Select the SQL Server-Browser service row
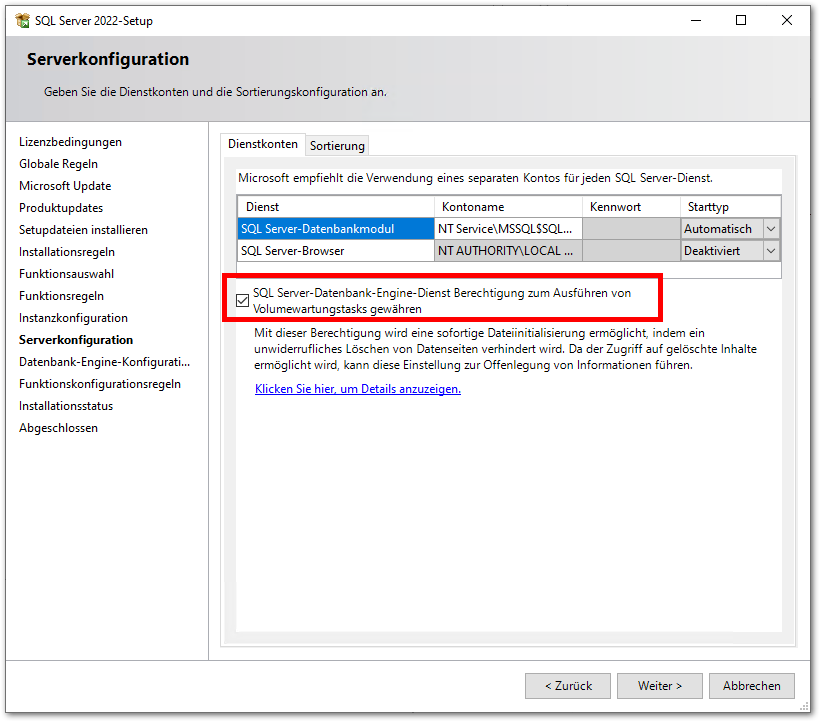The image size is (820, 722). (x=335, y=251)
